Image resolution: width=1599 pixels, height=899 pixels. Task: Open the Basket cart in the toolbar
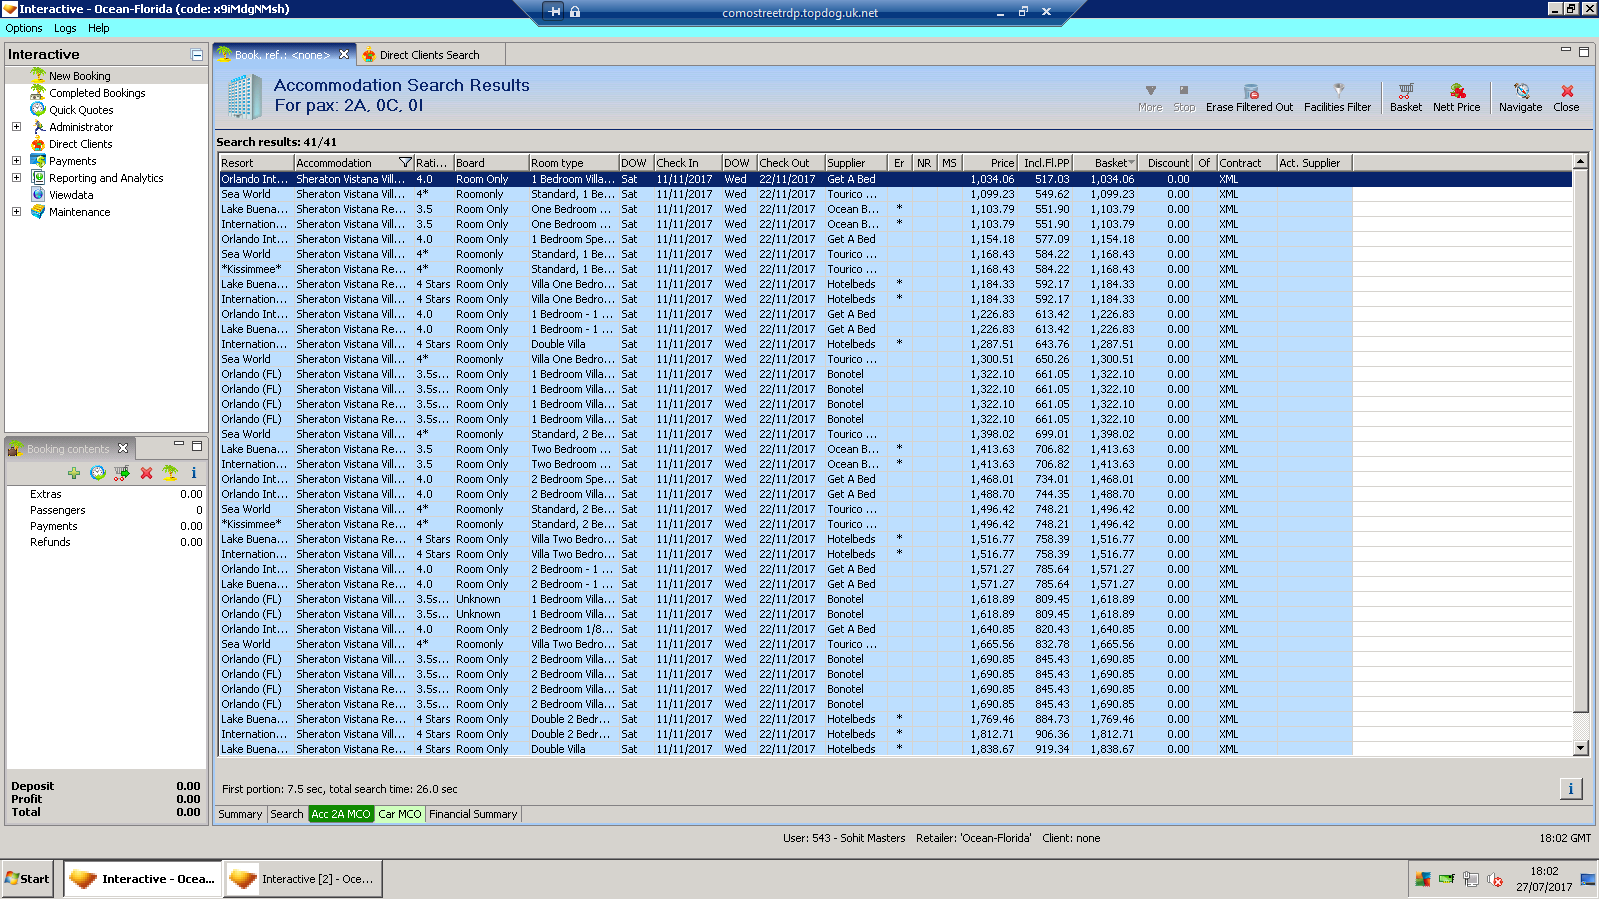1405,97
